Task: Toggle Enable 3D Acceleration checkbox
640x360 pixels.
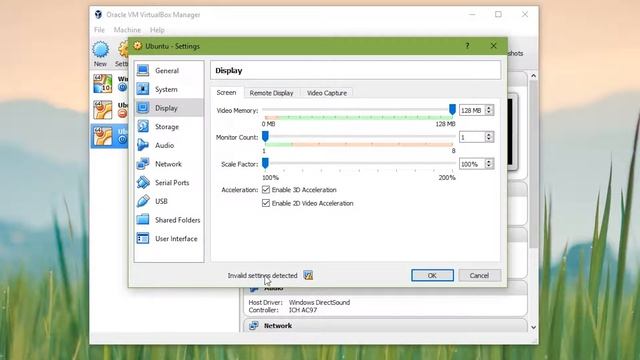Action: (266, 190)
